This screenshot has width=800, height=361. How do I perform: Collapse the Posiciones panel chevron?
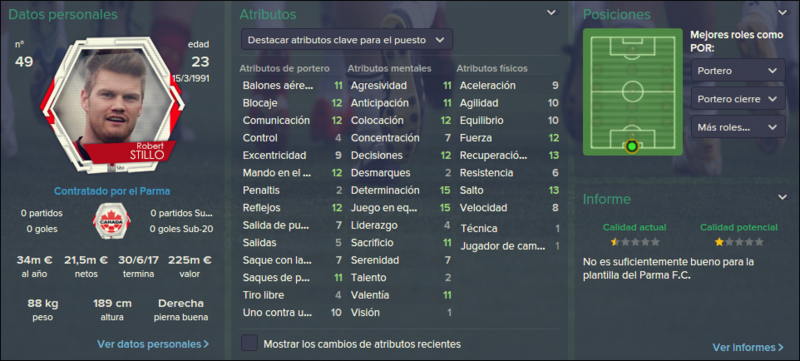(782, 13)
